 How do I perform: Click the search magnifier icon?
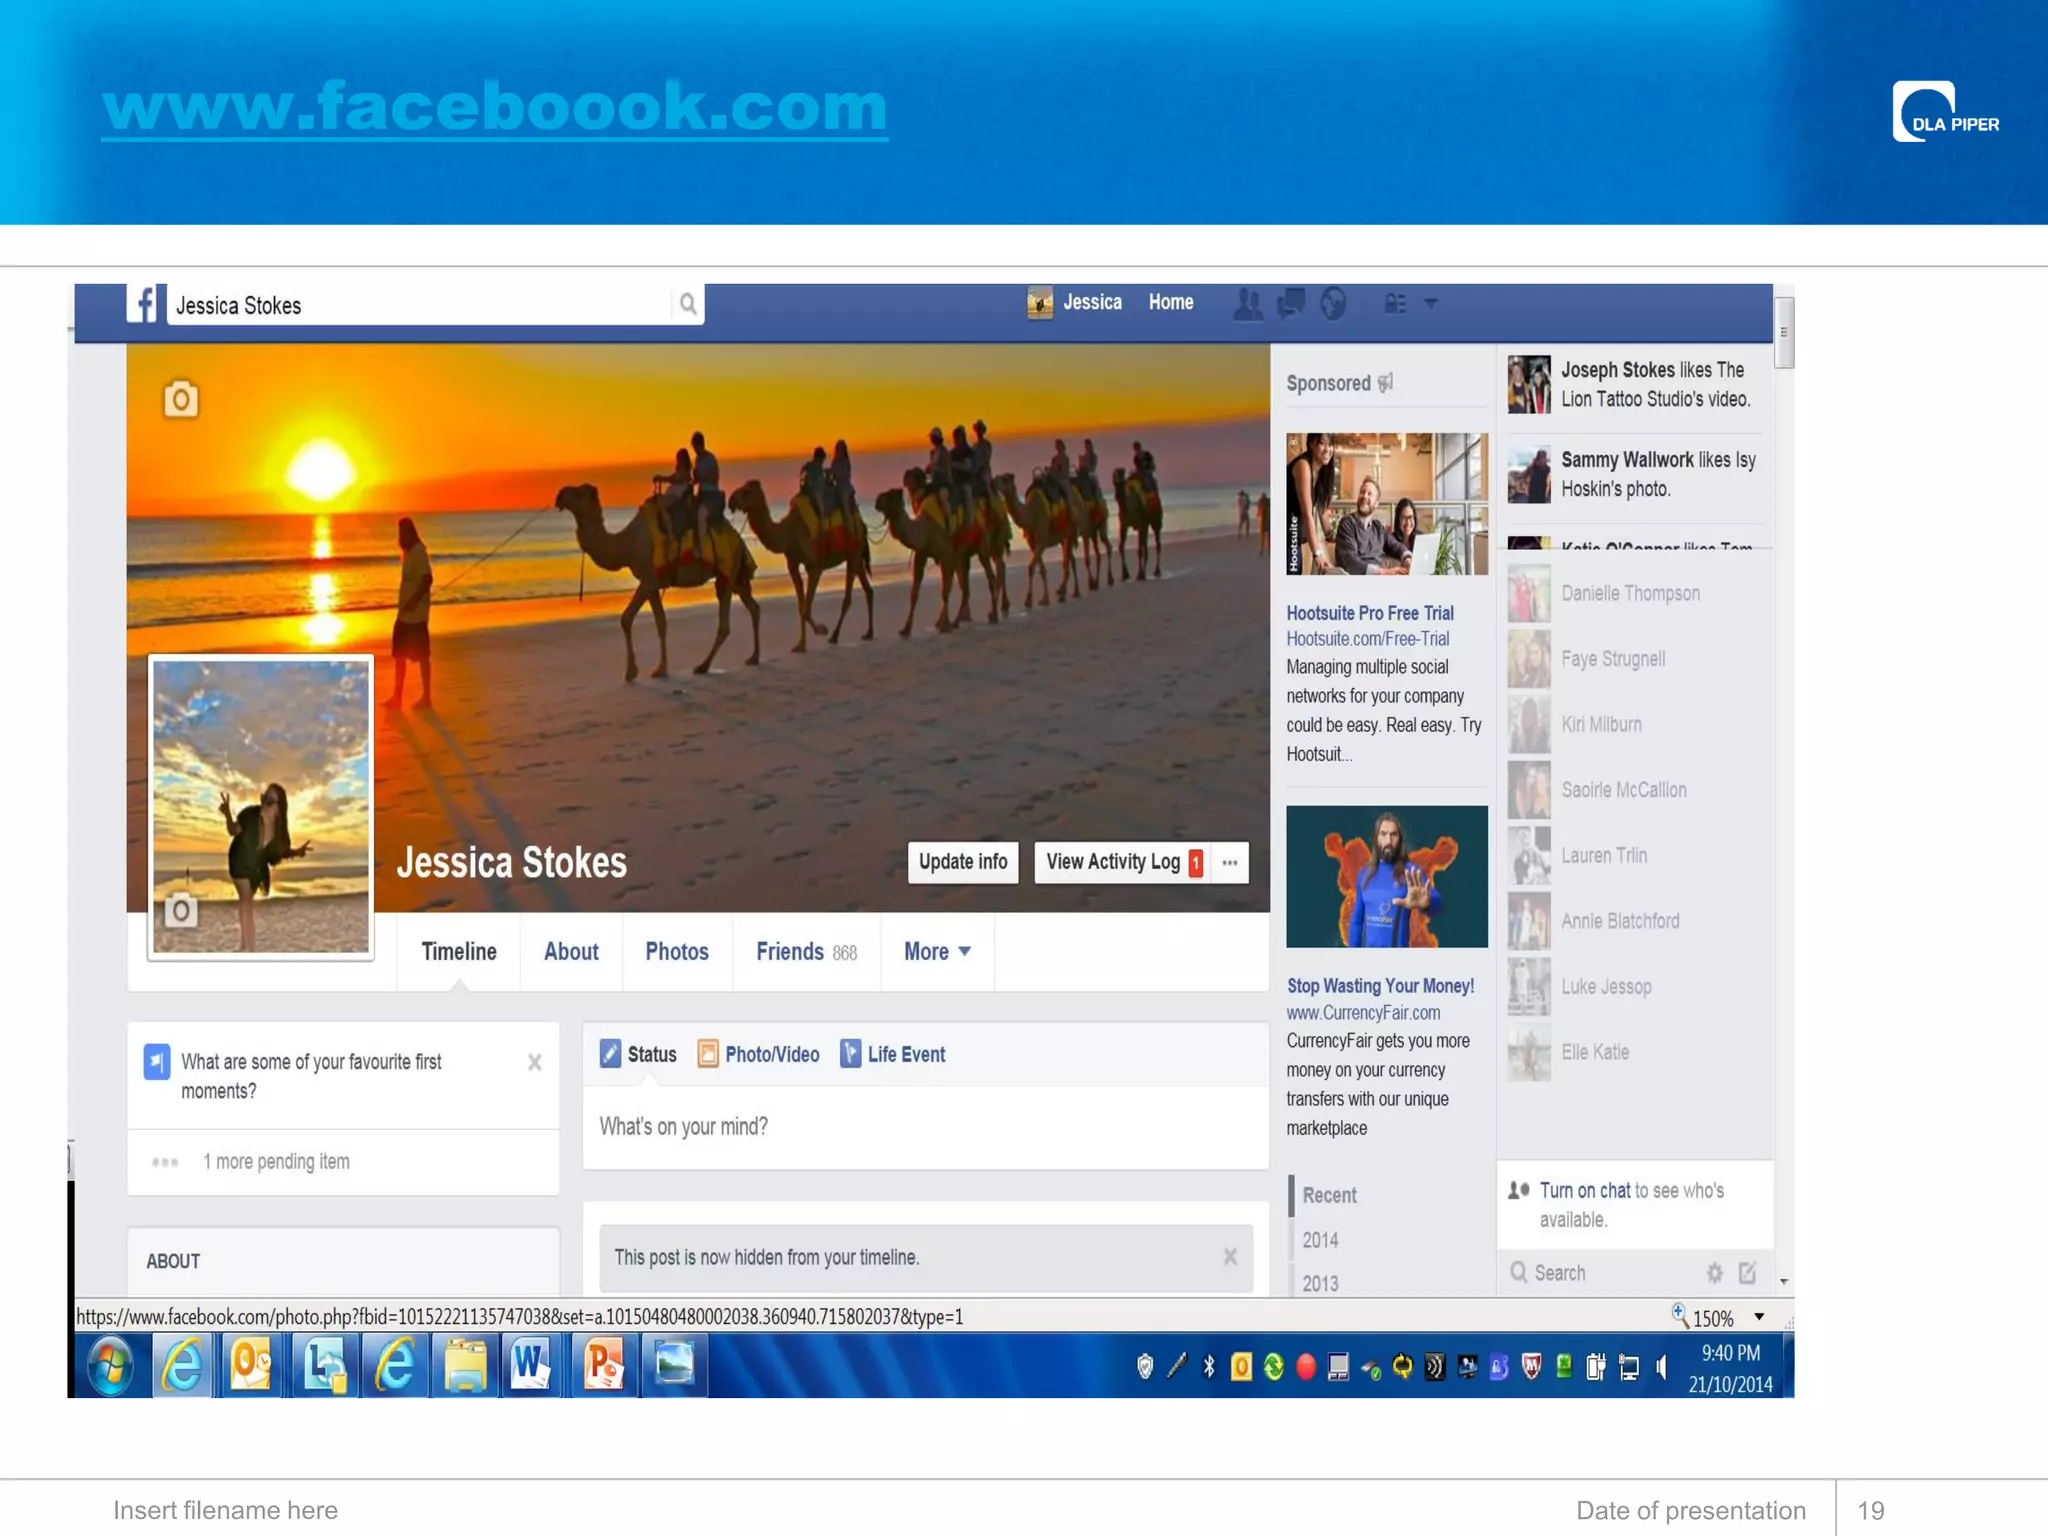click(x=688, y=304)
